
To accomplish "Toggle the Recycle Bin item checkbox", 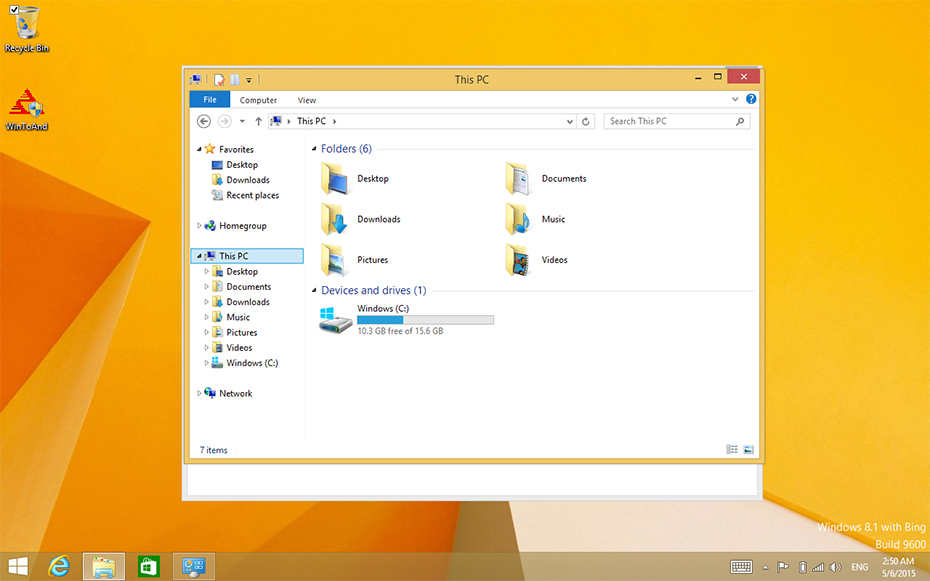I will pos(14,9).
